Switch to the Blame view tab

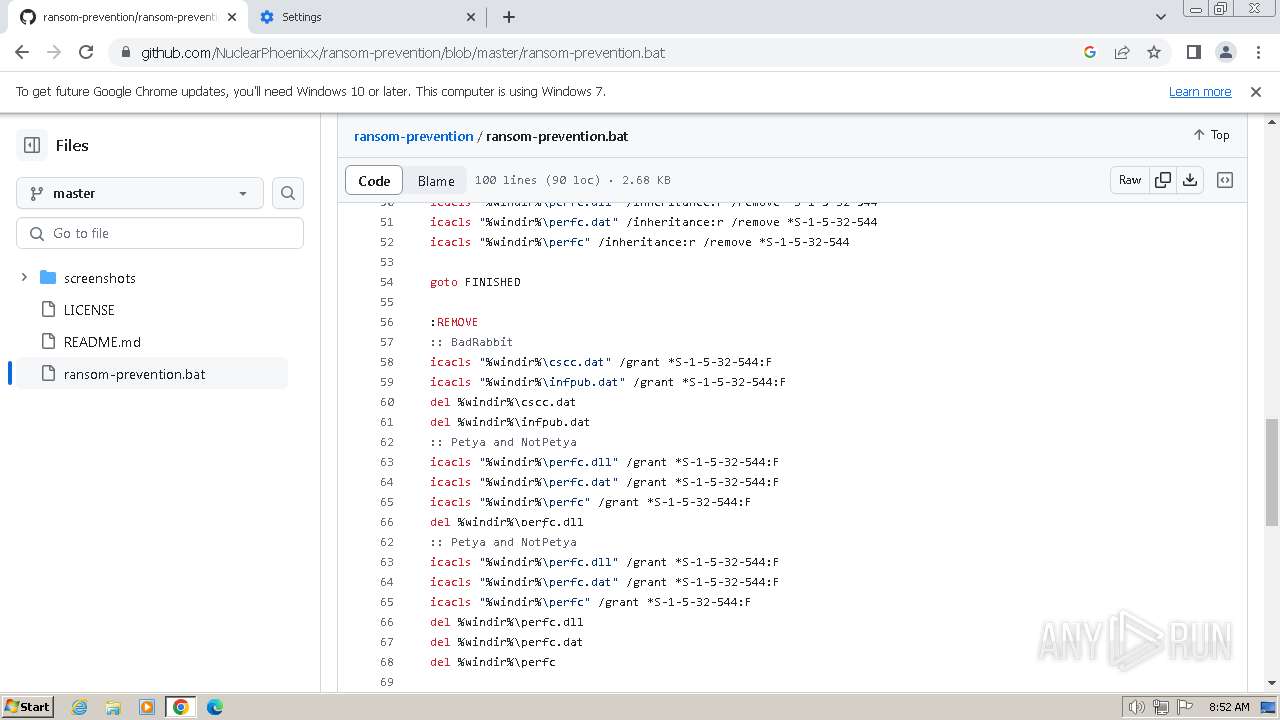436,180
